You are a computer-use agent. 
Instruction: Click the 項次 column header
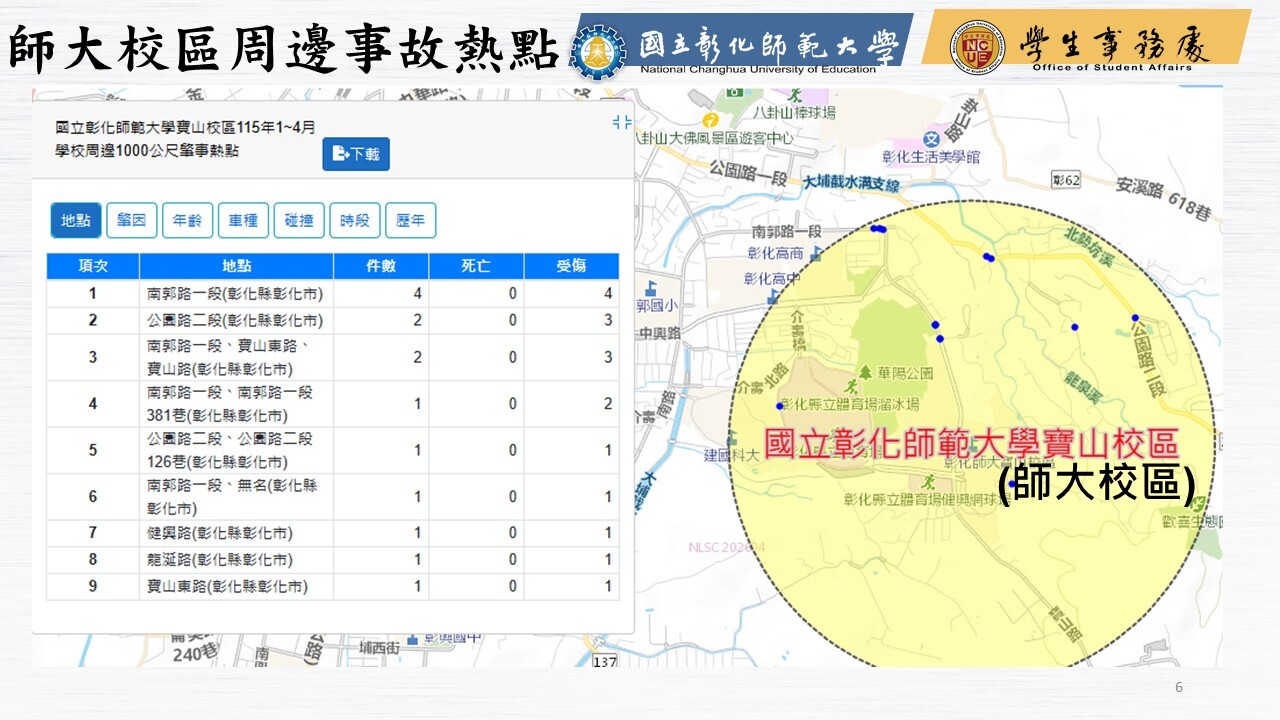(x=93, y=266)
